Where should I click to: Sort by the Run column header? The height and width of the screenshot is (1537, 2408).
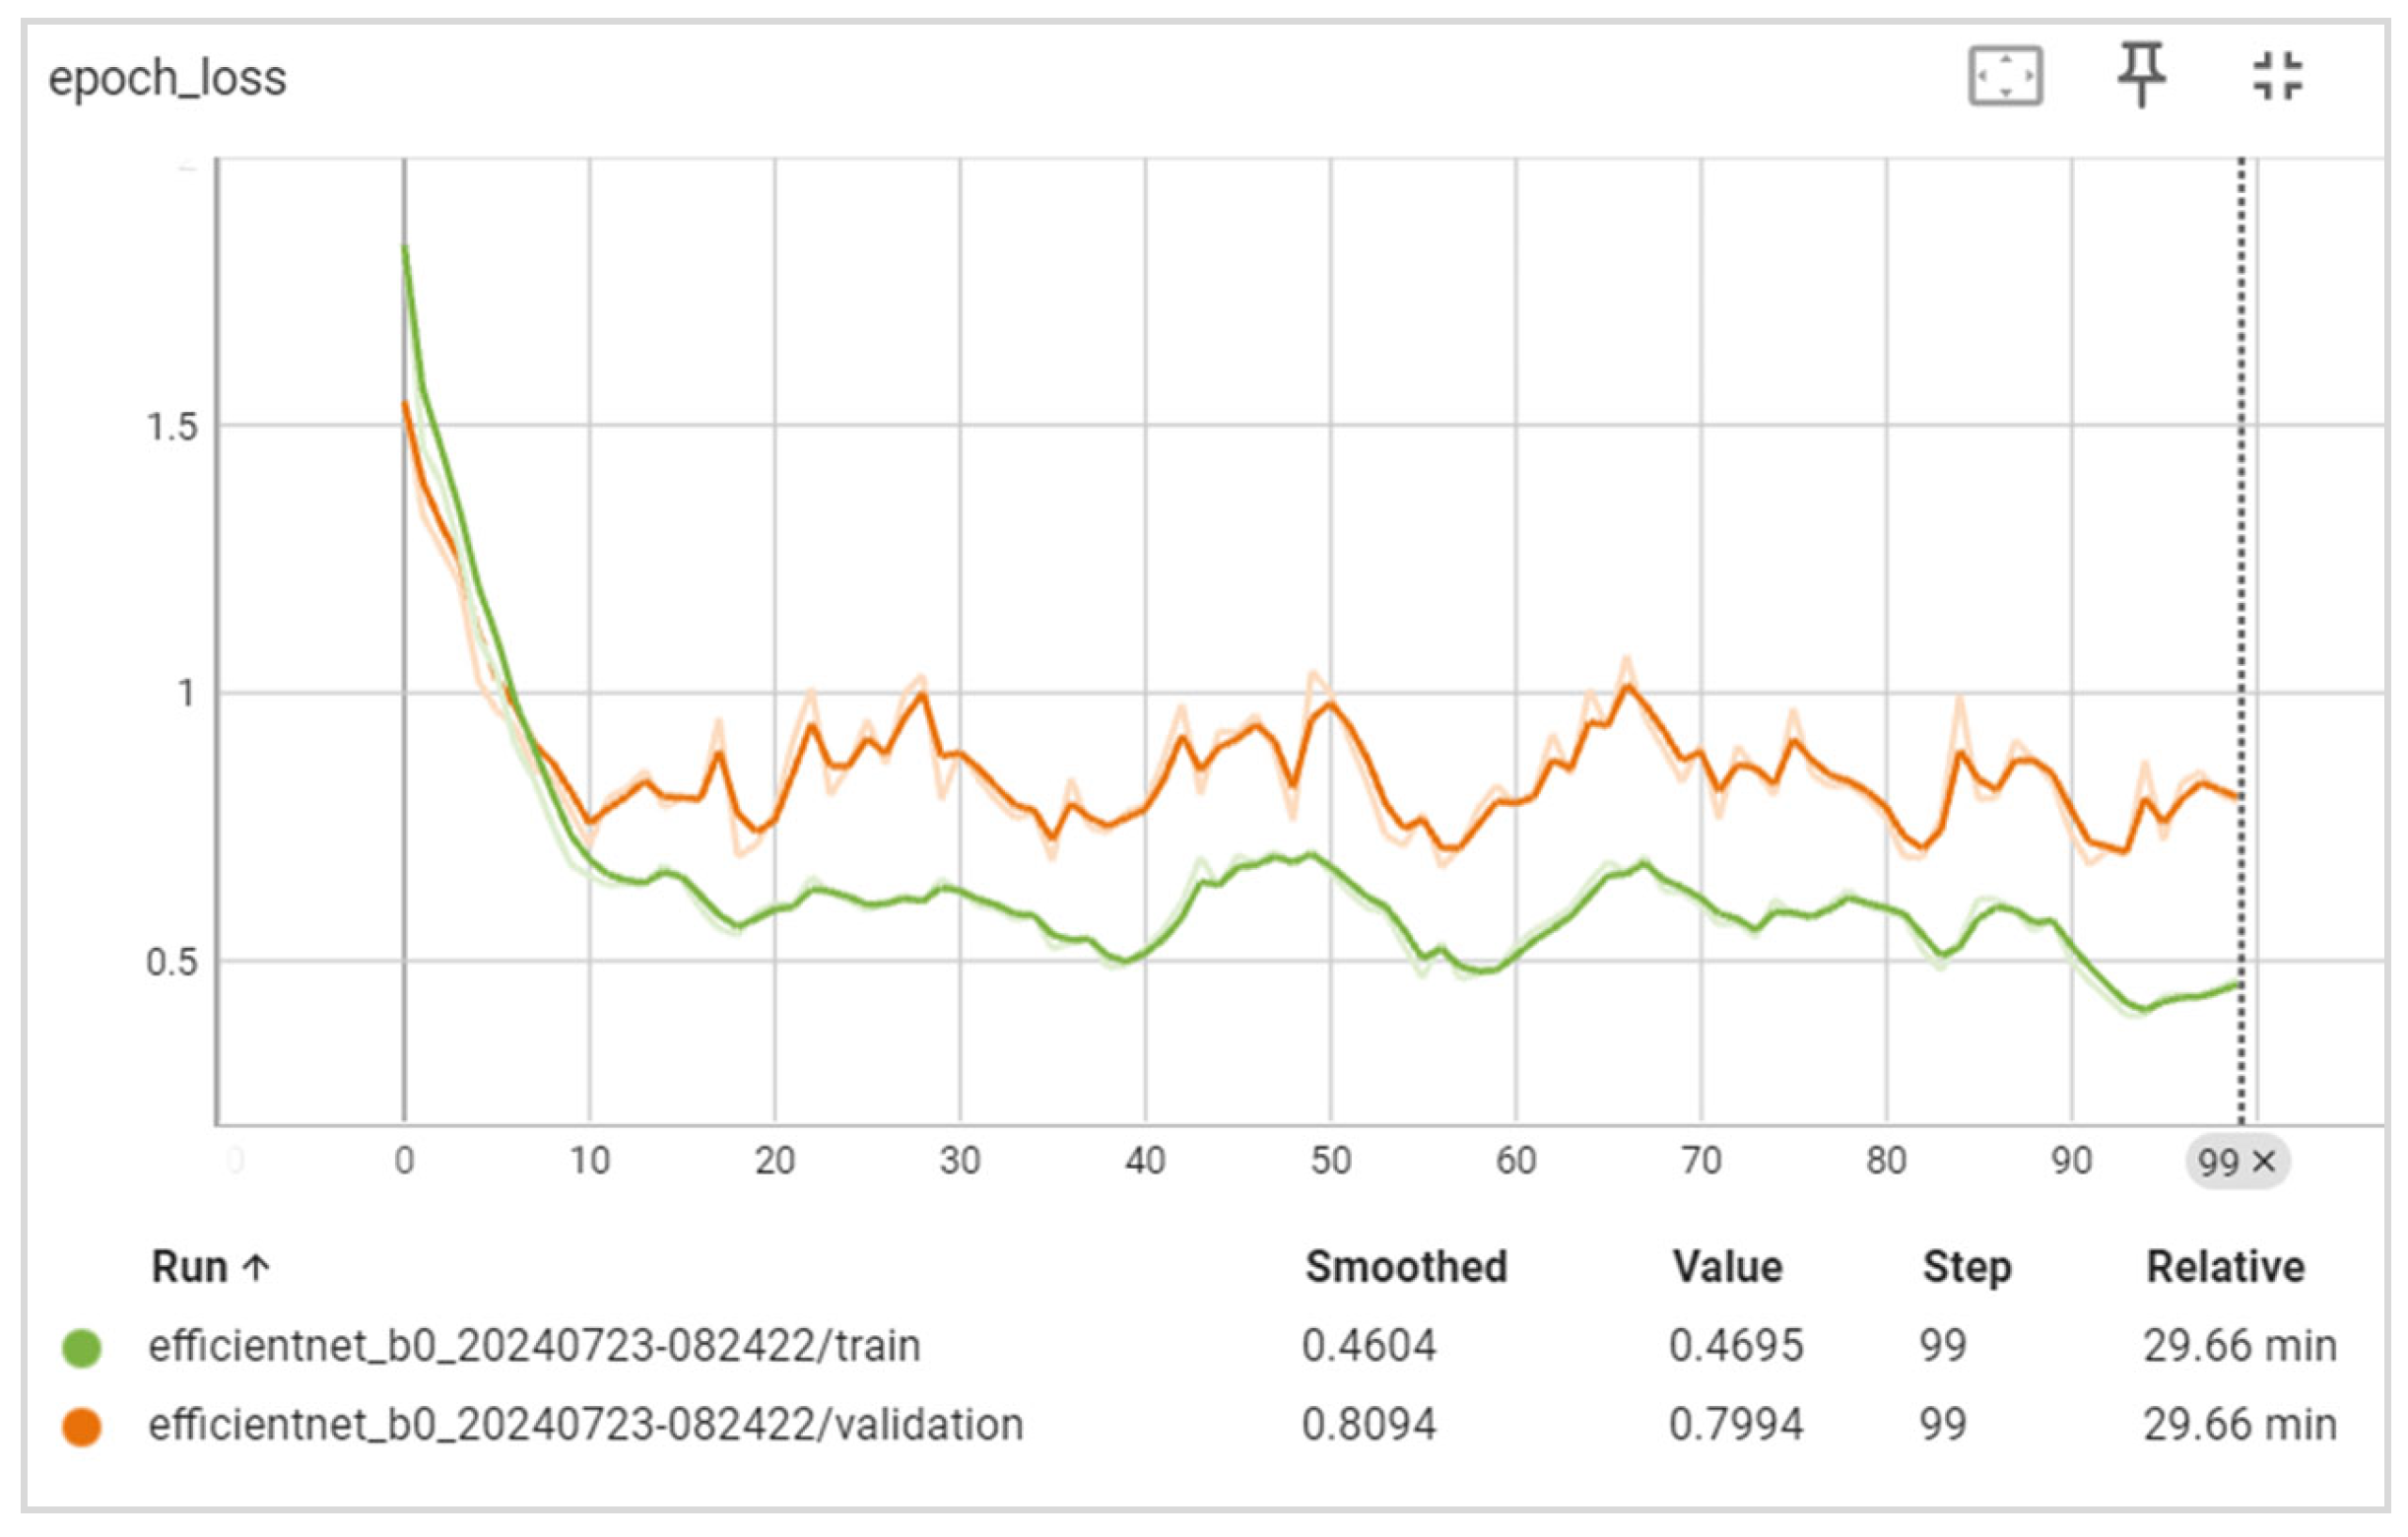[189, 1267]
